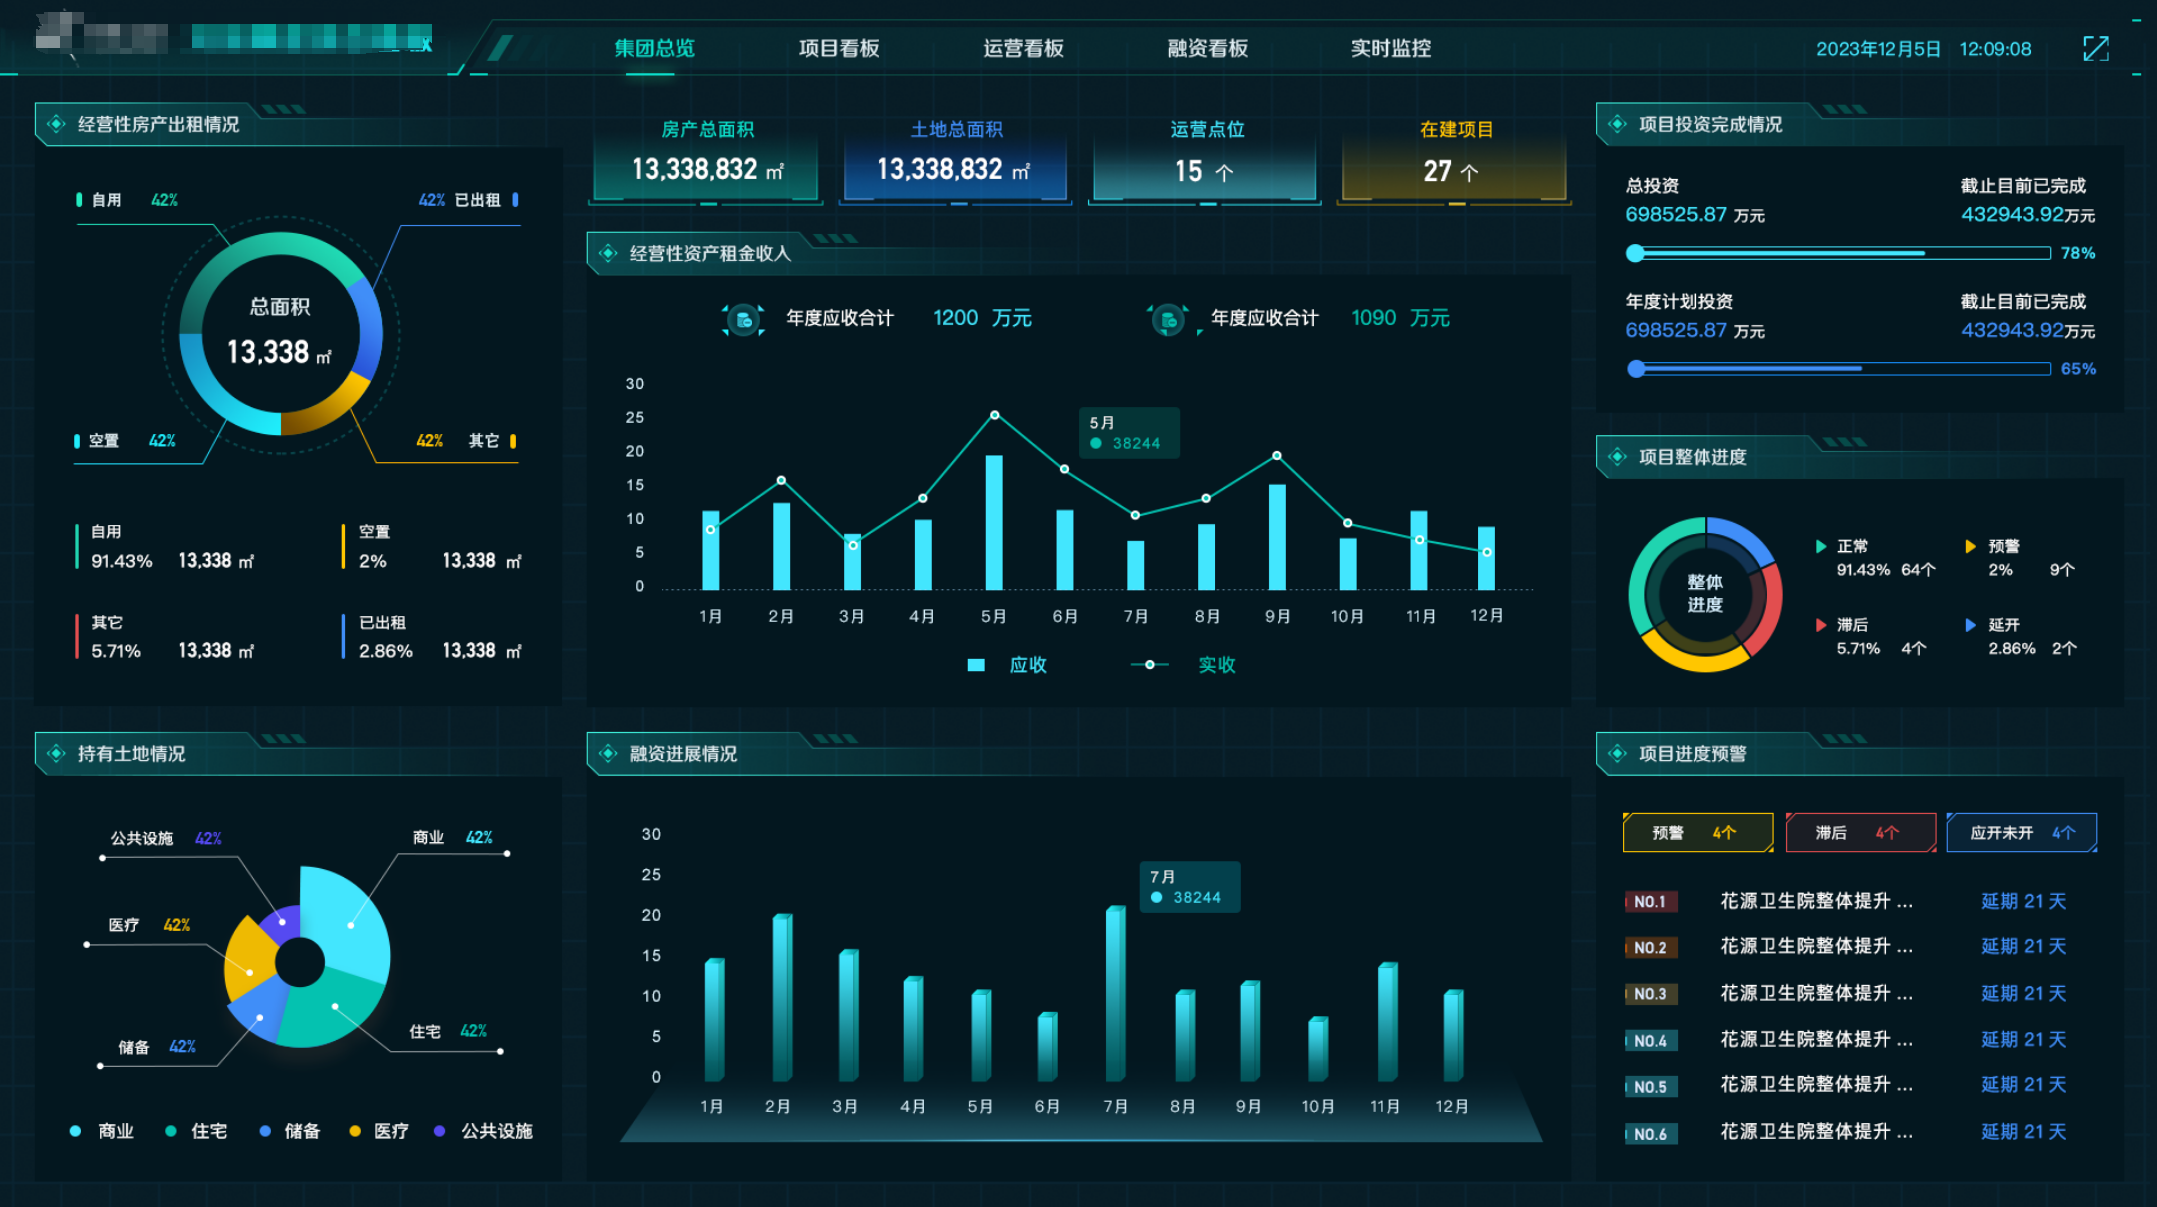Click the fullscreen expand icon
2157x1207 pixels.
pyautogui.click(x=2096, y=48)
